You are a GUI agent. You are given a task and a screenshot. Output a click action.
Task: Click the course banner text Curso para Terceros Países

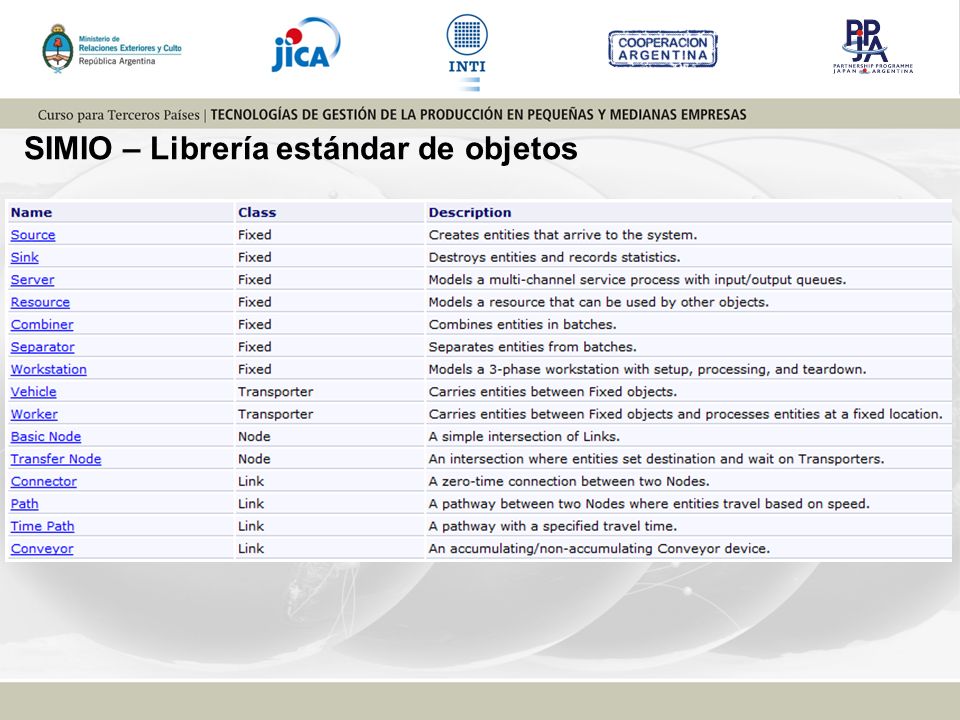118,114
